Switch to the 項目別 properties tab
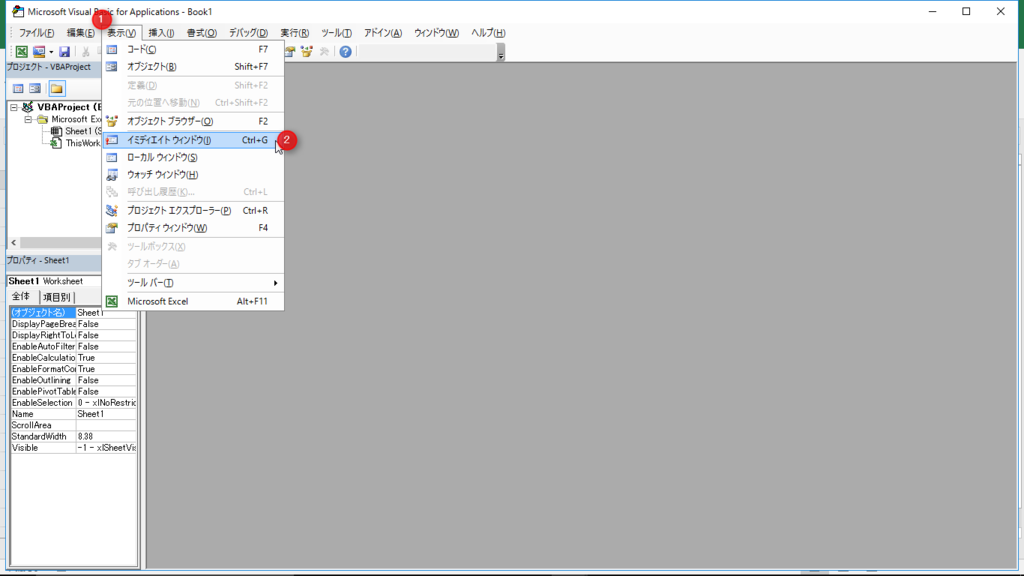The height and width of the screenshot is (576, 1024). (56, 296)
